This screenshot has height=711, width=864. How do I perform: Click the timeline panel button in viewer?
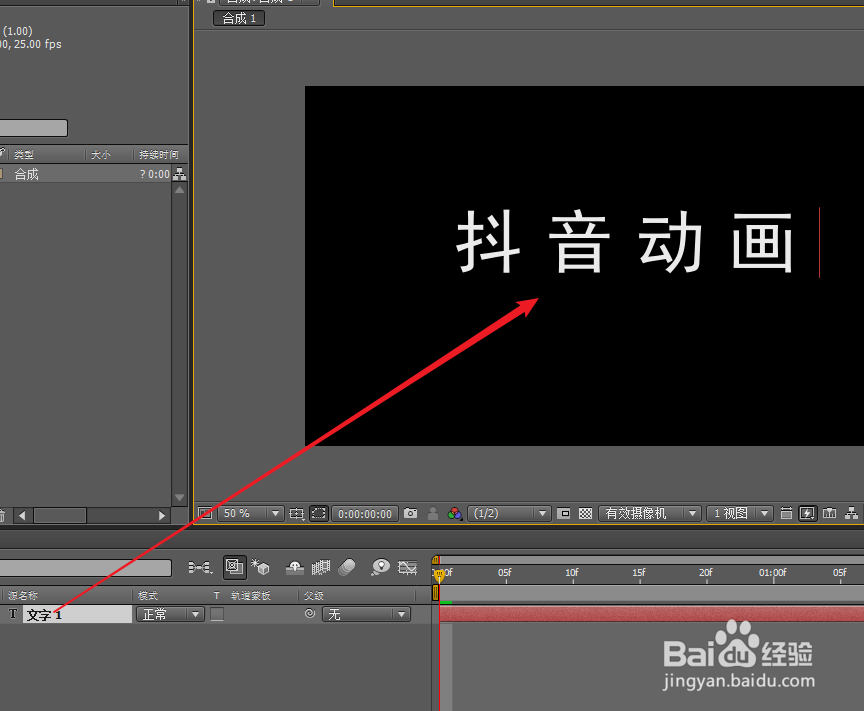tap(829, 514)
